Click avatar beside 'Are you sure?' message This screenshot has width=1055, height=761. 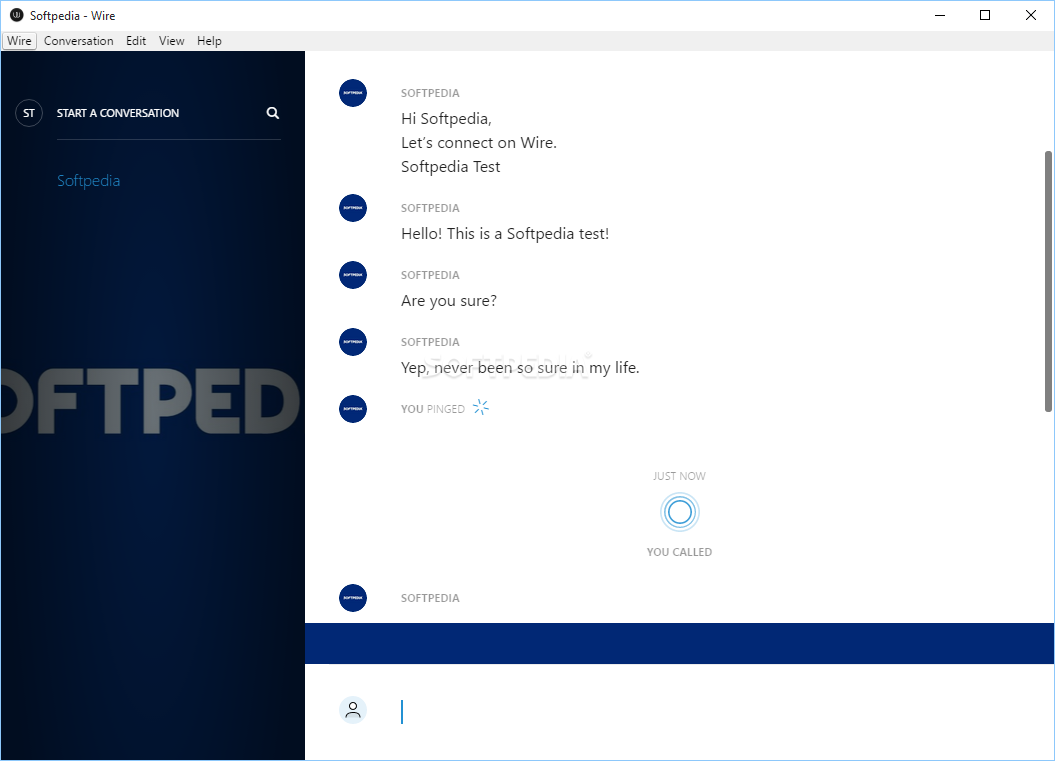353,275
